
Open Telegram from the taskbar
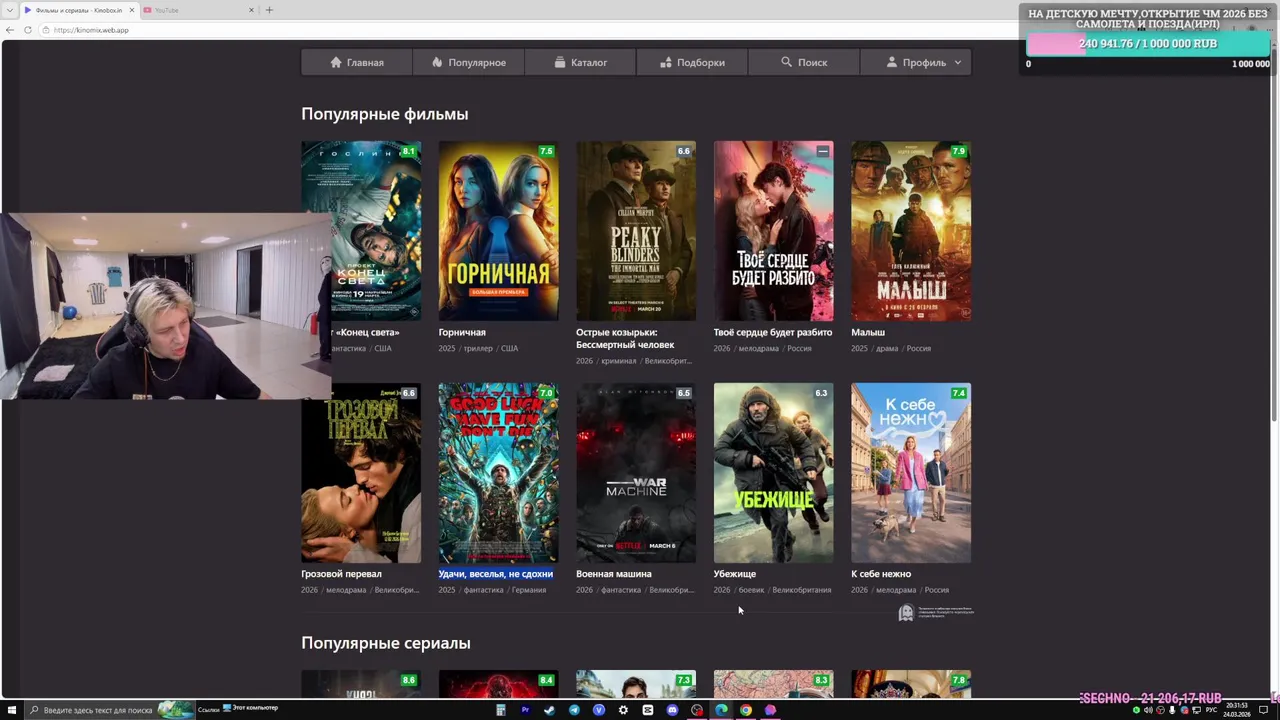coord(574,710)
